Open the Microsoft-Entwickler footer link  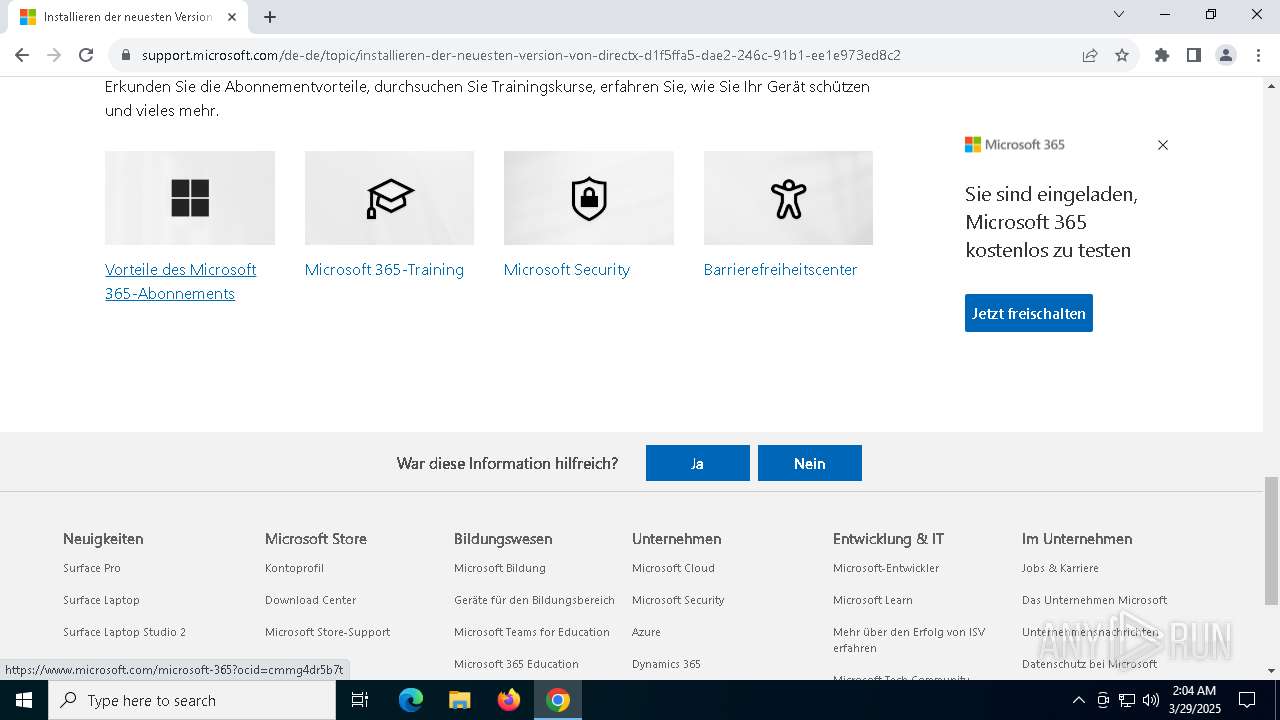[886, 568]
